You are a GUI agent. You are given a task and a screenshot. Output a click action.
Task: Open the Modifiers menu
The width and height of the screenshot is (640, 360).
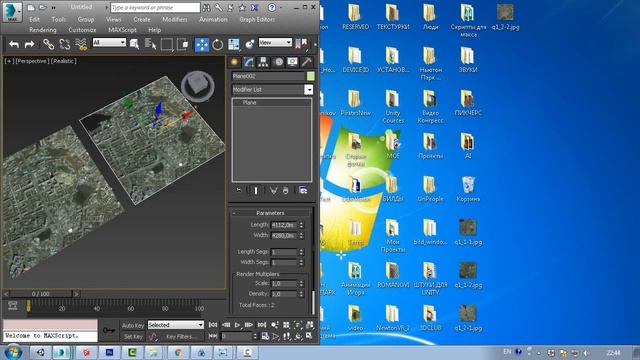pos(175,19)
